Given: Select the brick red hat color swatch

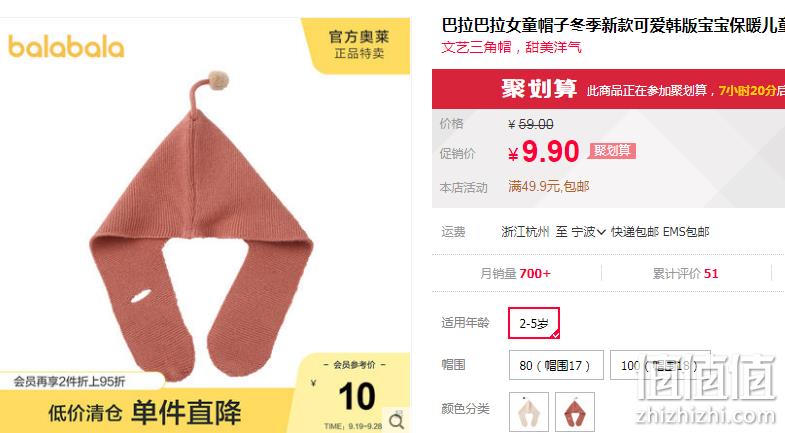Looking at the screenshot, I should 575,412.
